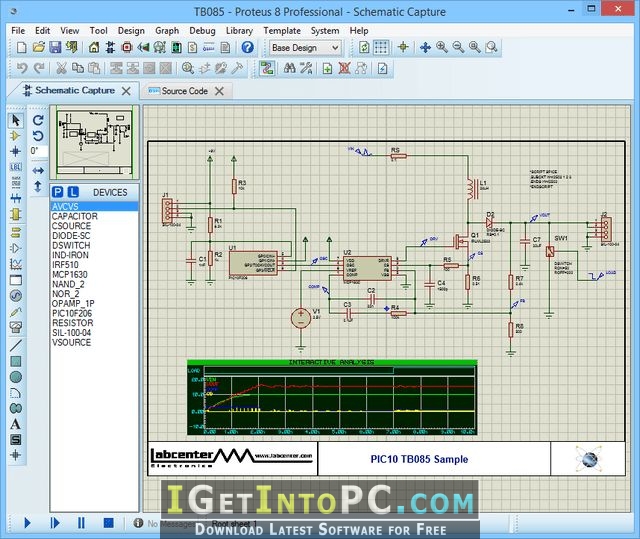Select IRF510 in the devices list
The width and height of the screenshot is (640, 539).
[x=94, y=264]
